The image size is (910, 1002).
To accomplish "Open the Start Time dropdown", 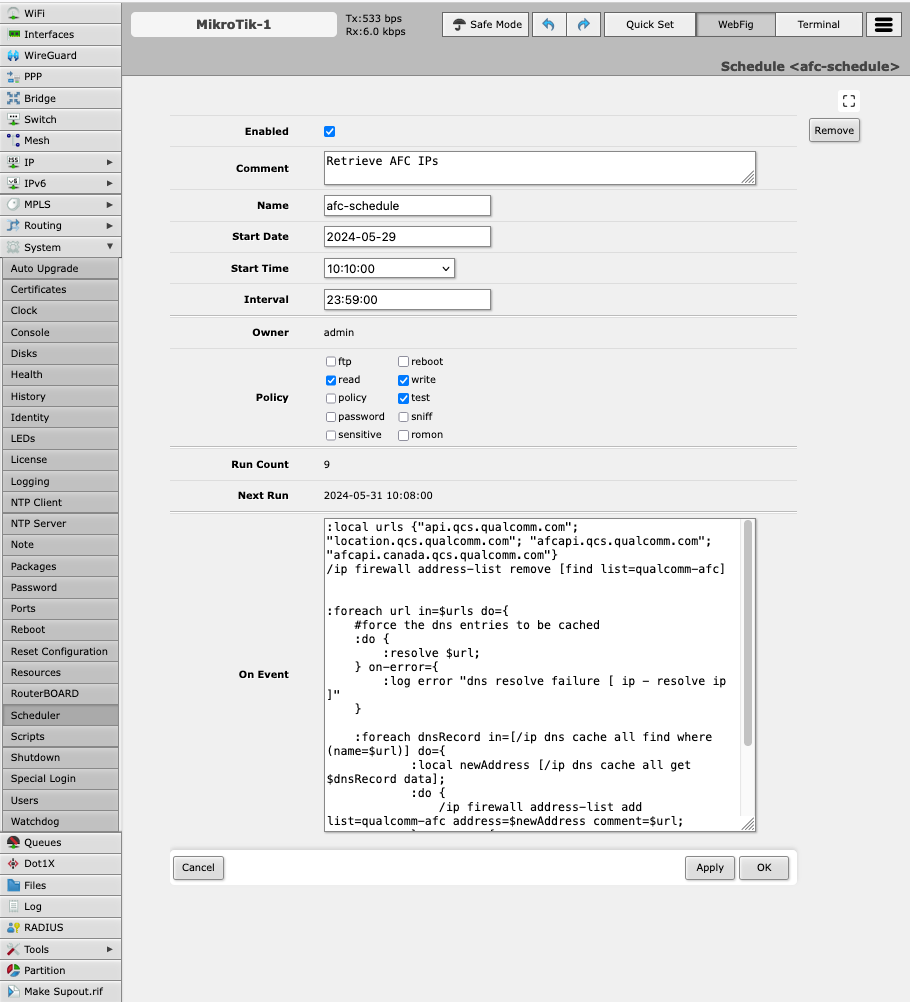I will (x=389, y=268).
